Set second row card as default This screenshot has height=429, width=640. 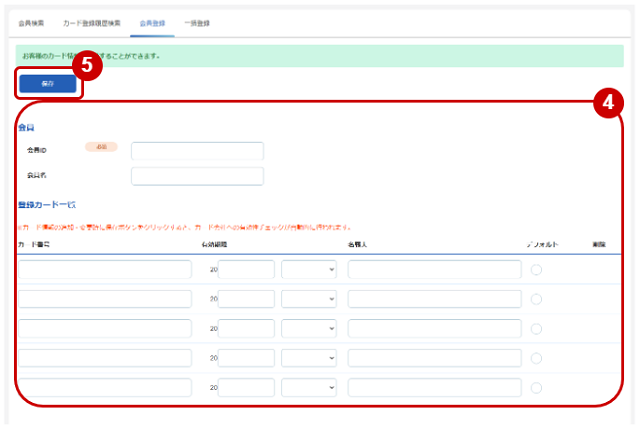pos(536,299)
